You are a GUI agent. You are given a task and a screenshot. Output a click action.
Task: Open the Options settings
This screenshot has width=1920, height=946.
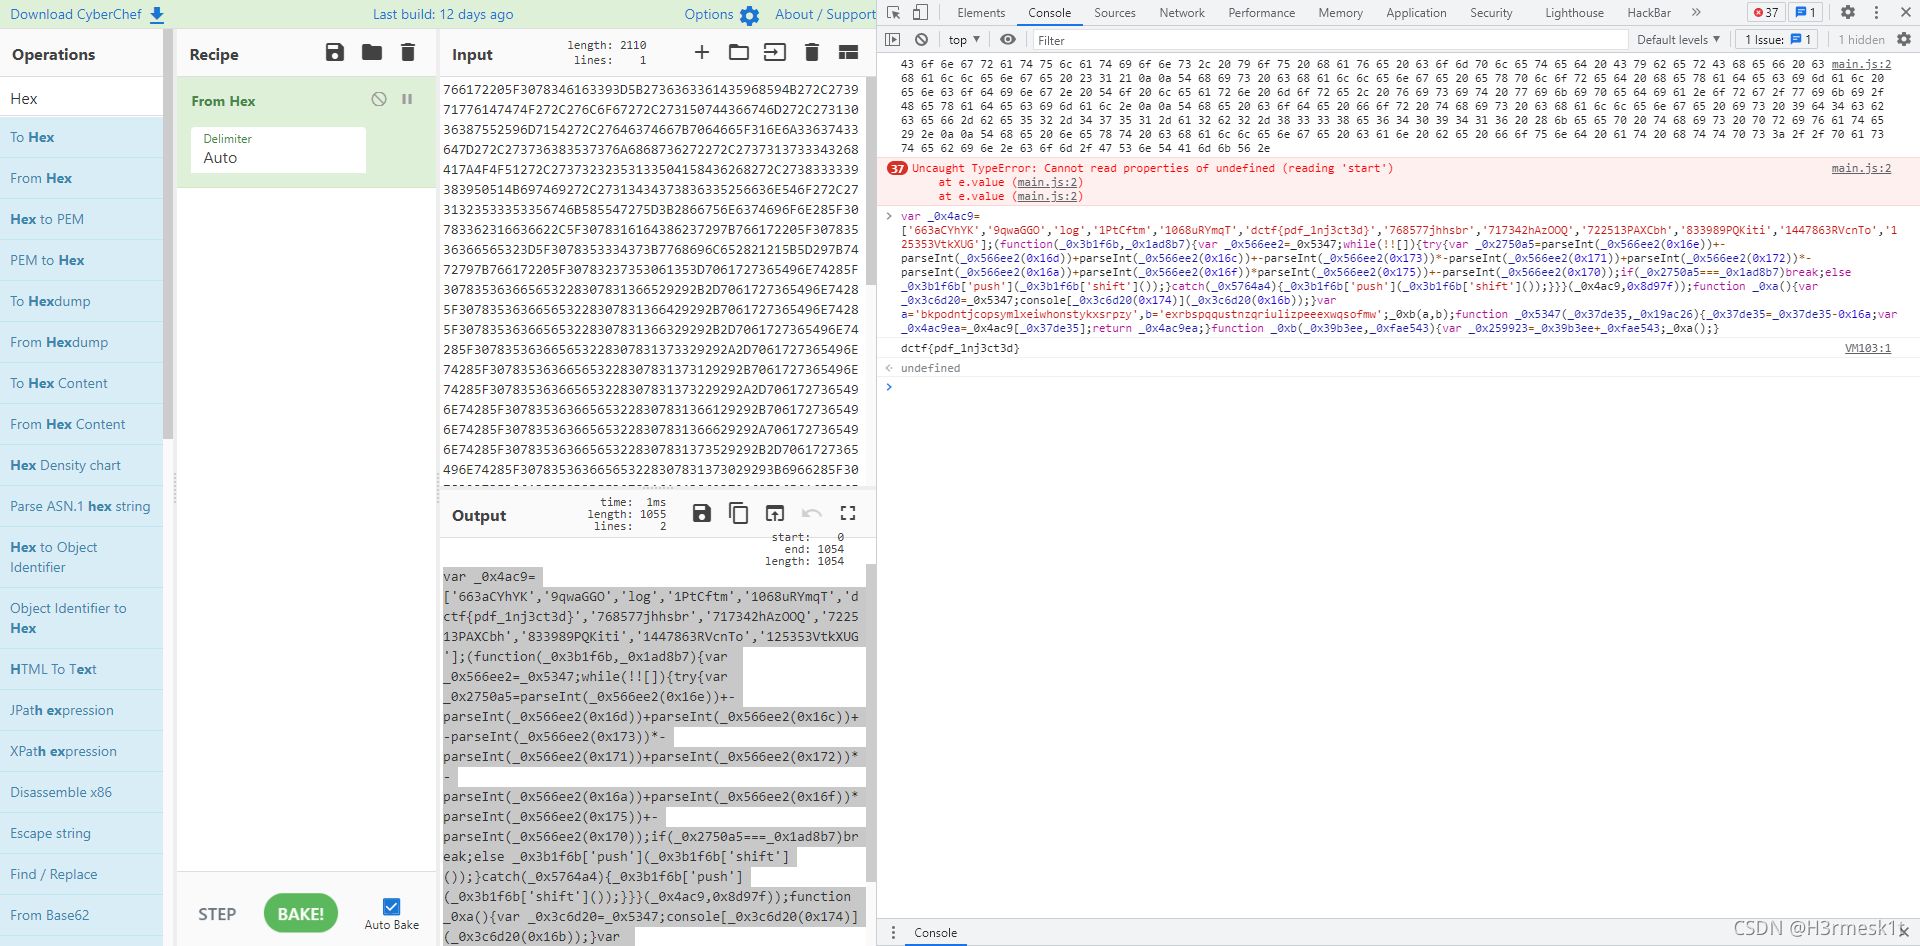pyautogui.click(x=722, y=14)
